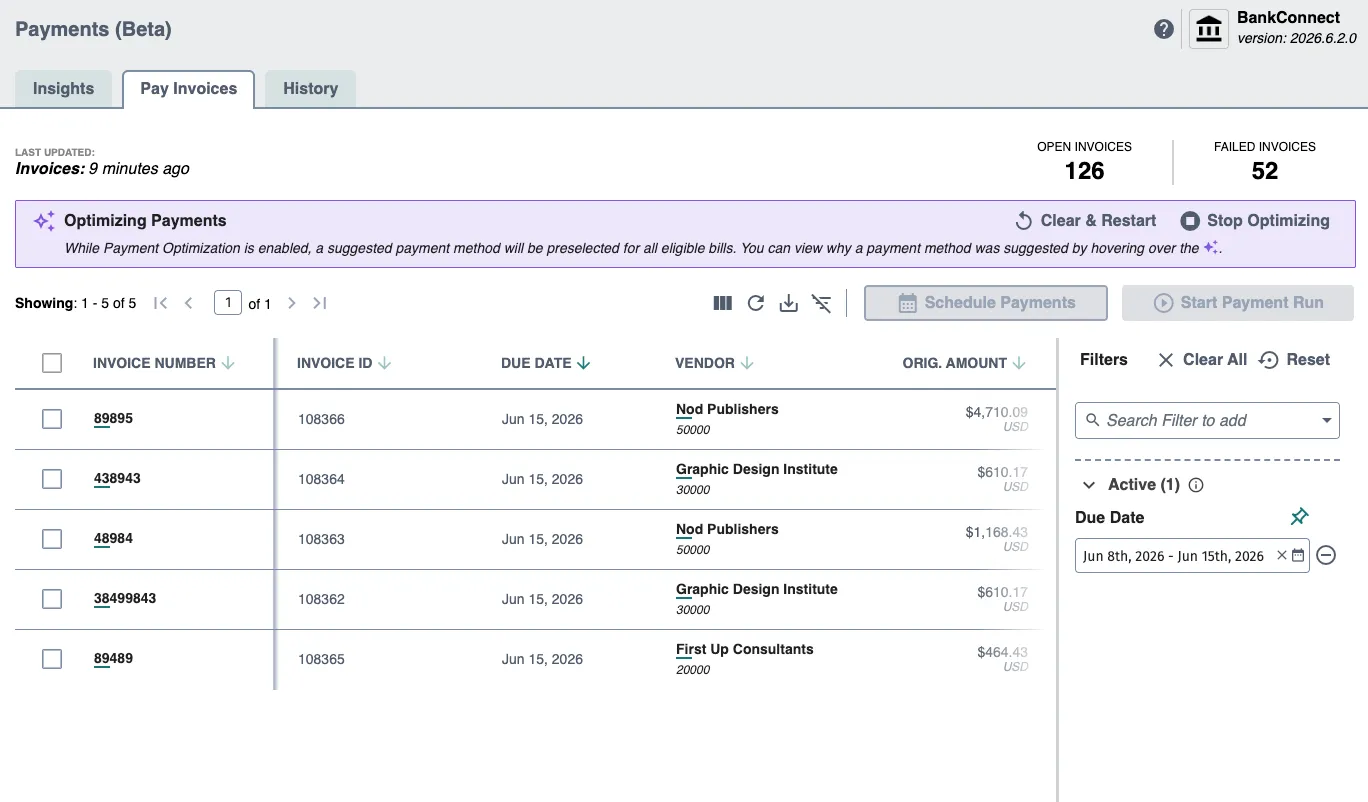Screen dimensions: 1368x802
Task: Select the Pay Invoices tab
Action: (189, 88)
